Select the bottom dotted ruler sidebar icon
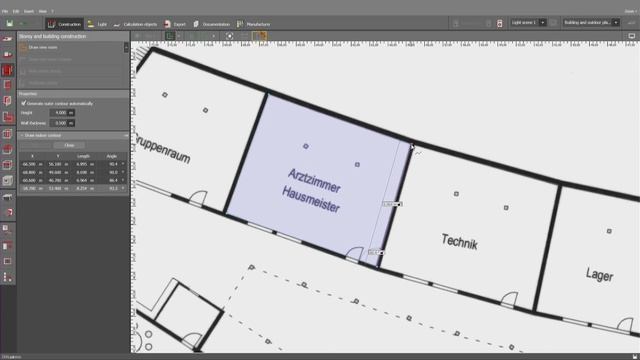This screenshot has height=360, width=640. click(x=7, y=277)
